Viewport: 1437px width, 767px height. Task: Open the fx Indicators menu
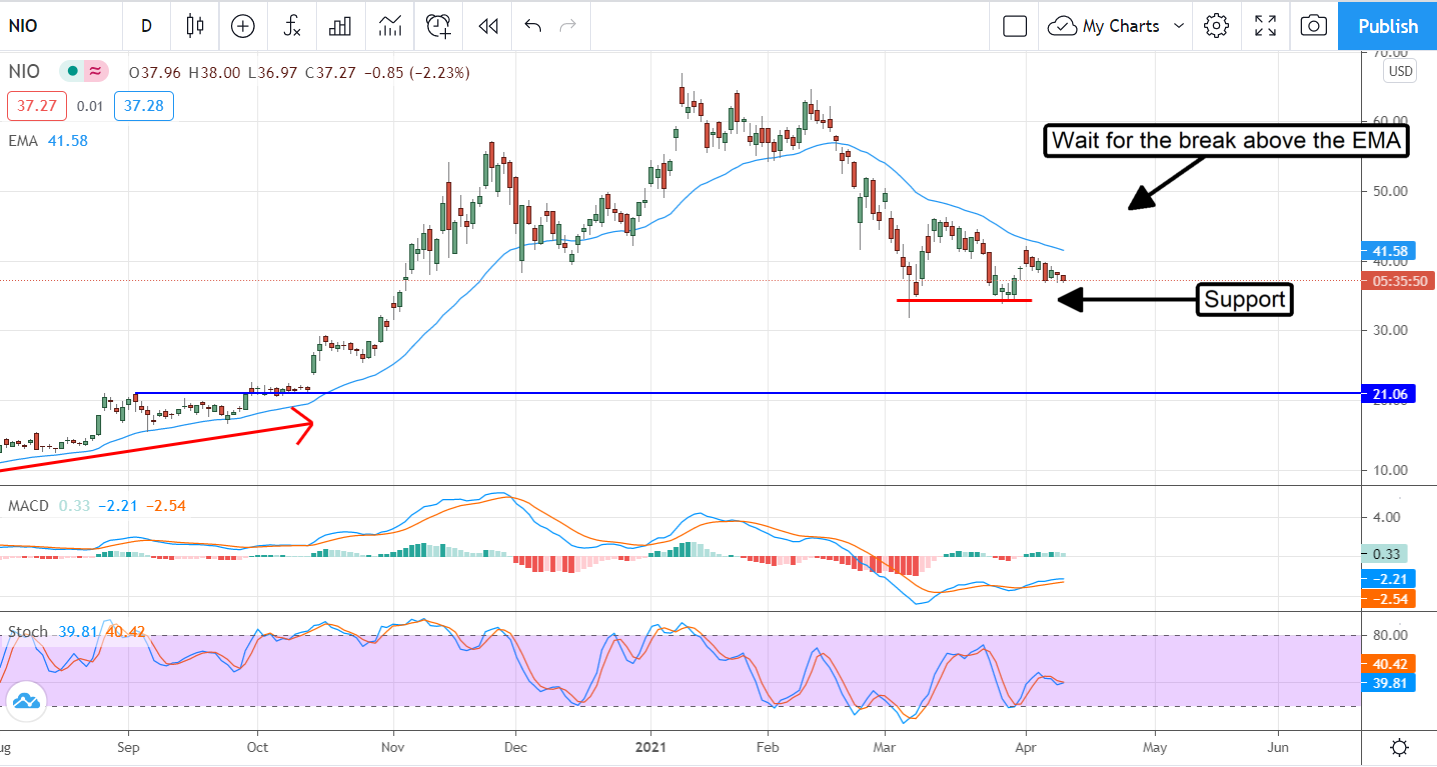click(x=291, y=26)
